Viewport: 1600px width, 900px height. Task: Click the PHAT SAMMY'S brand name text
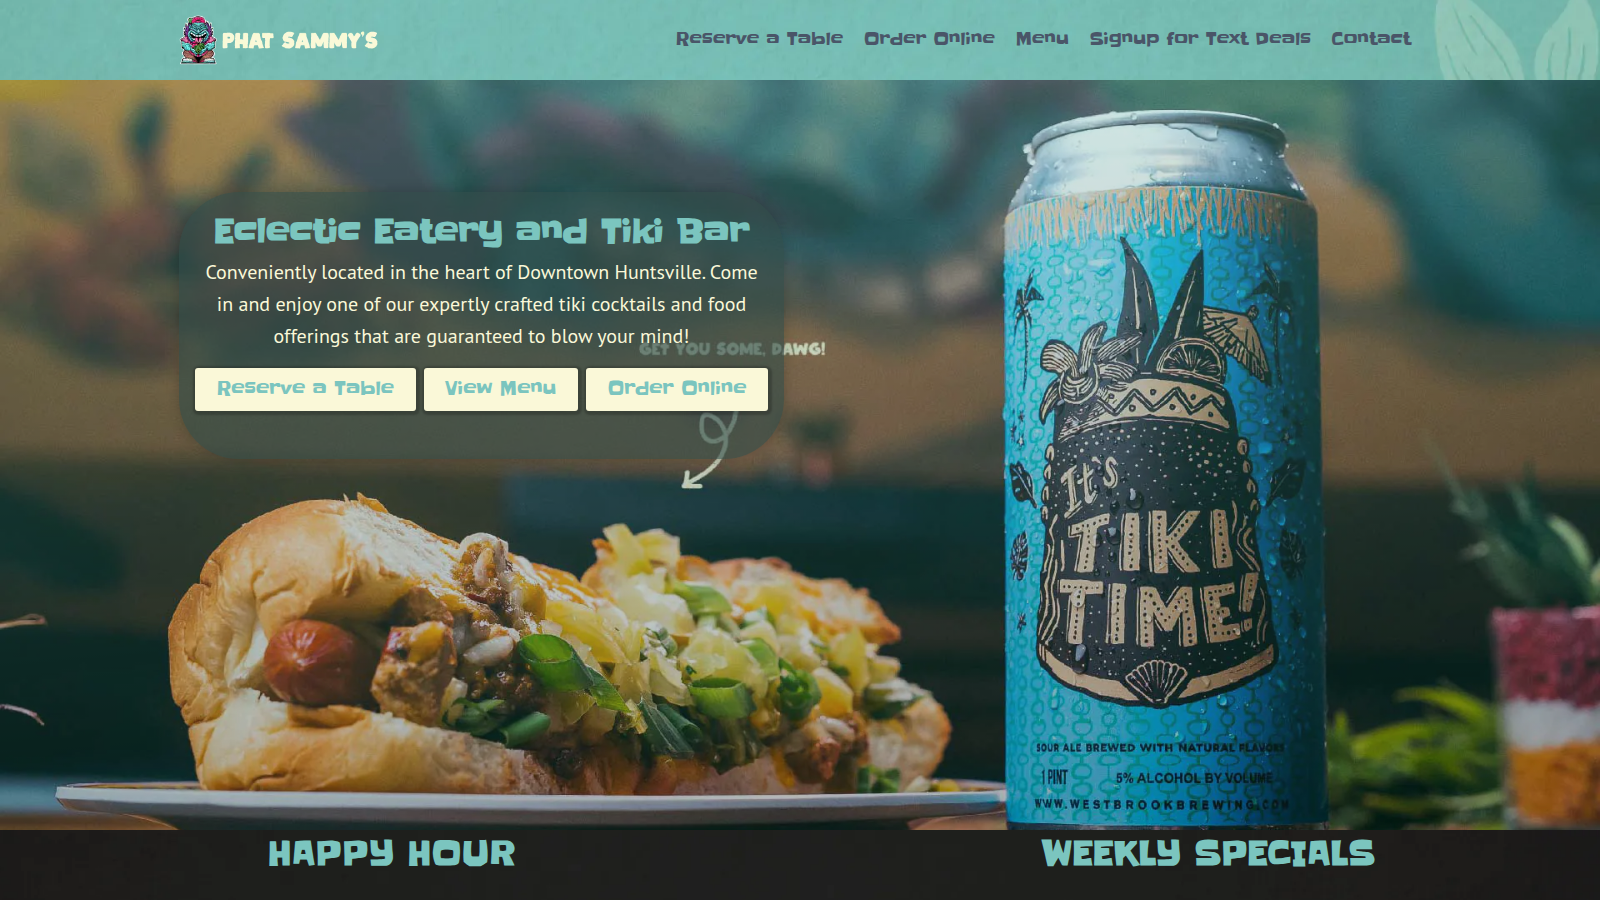coord(300,41)
